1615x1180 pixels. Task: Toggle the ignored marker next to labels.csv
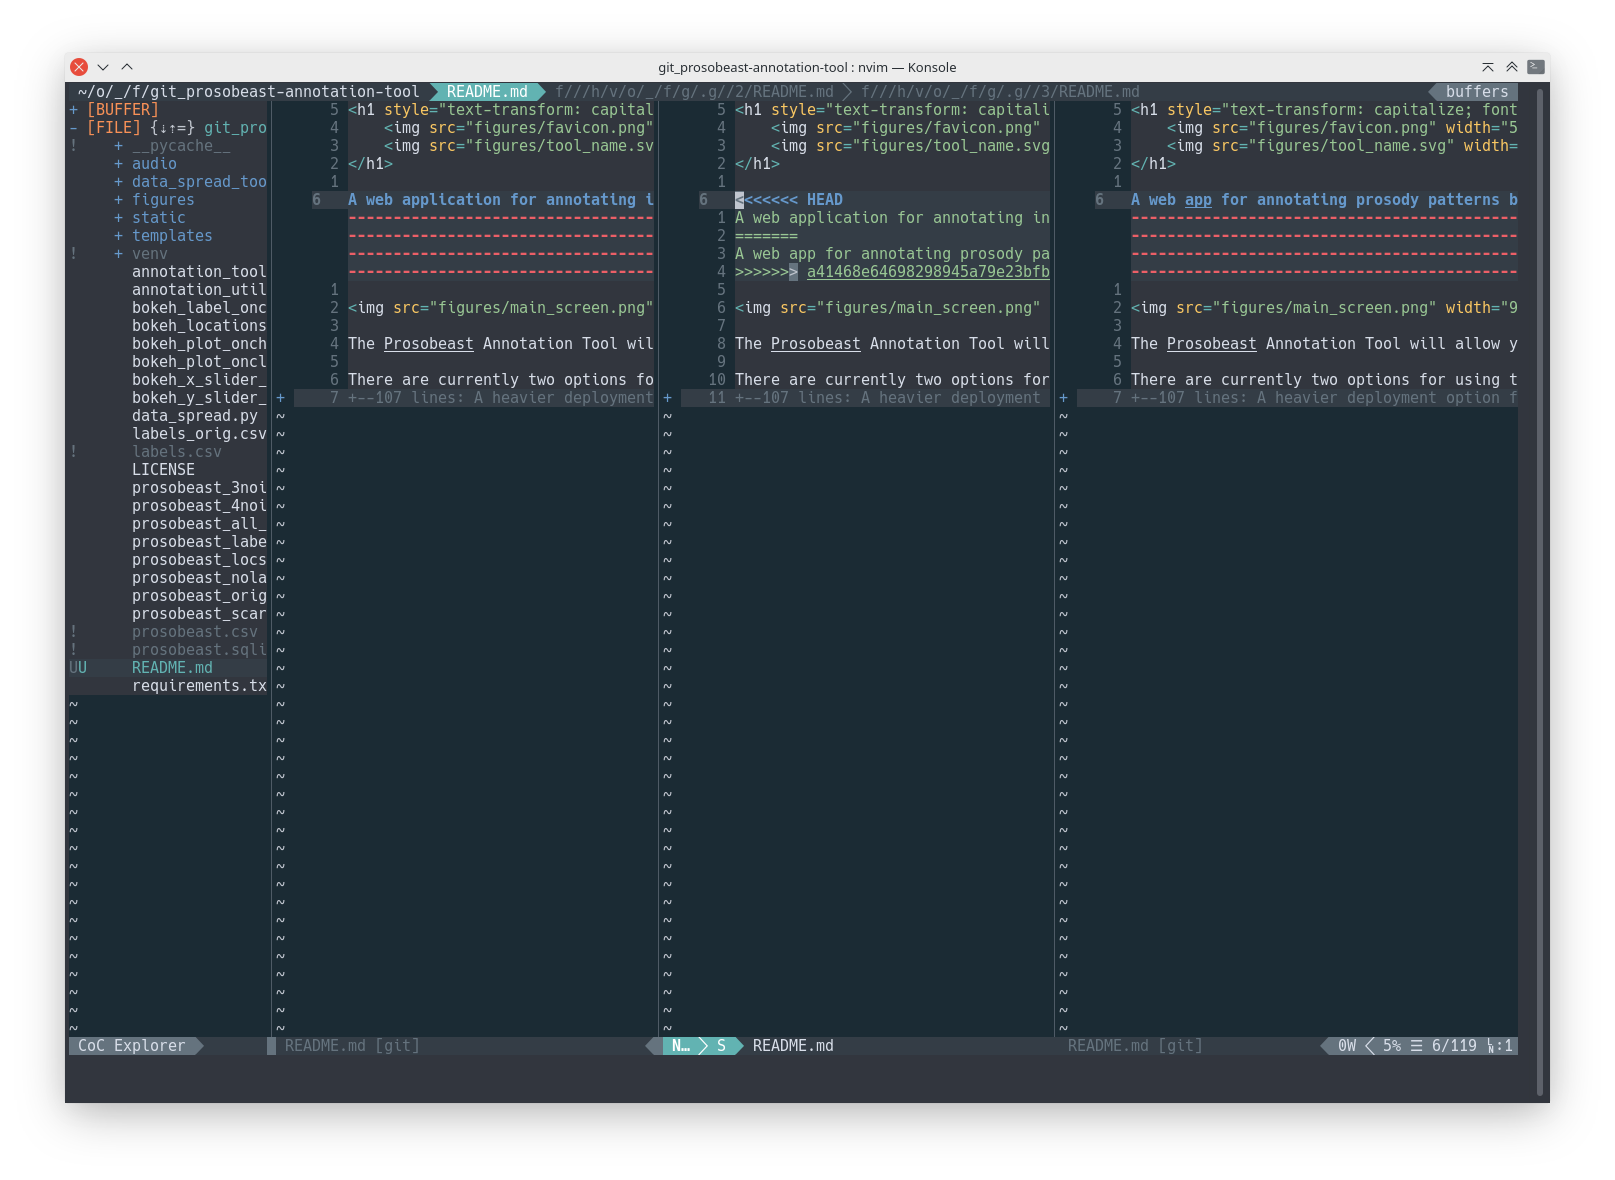pyautogui.click(x=74, y=451)
